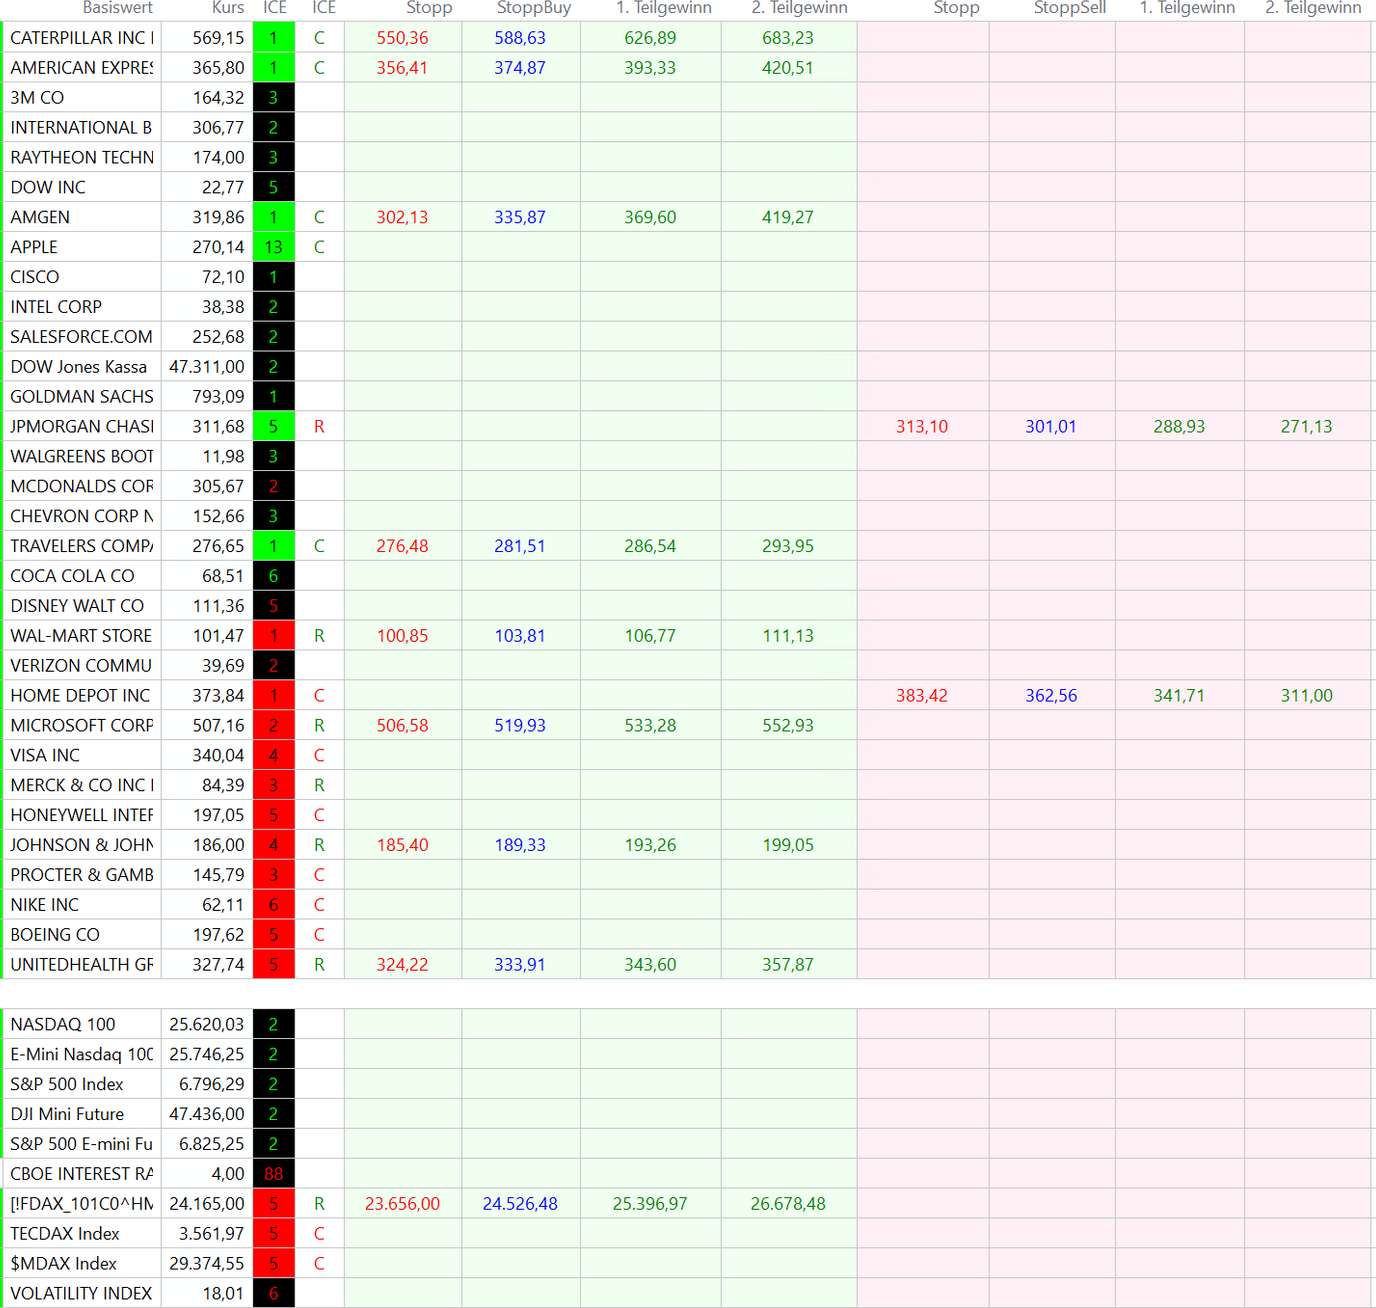
Task: Select the VOLATILITY INDEX row name
Action: pos(81,1294)
